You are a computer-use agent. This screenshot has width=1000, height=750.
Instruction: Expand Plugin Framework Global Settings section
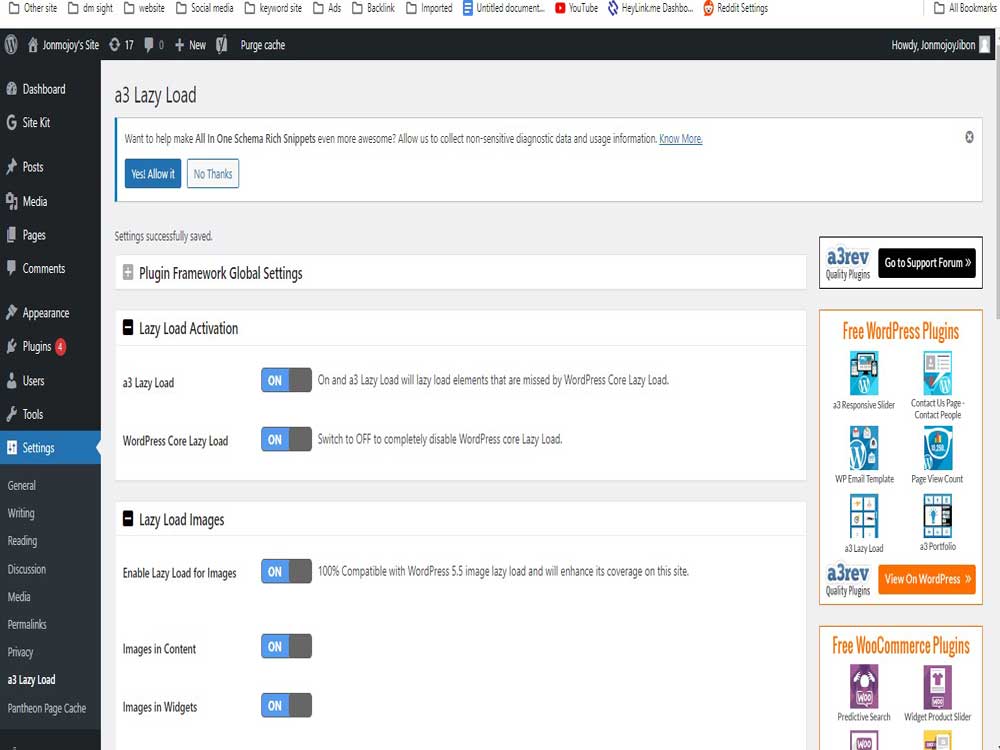[128, 273]
